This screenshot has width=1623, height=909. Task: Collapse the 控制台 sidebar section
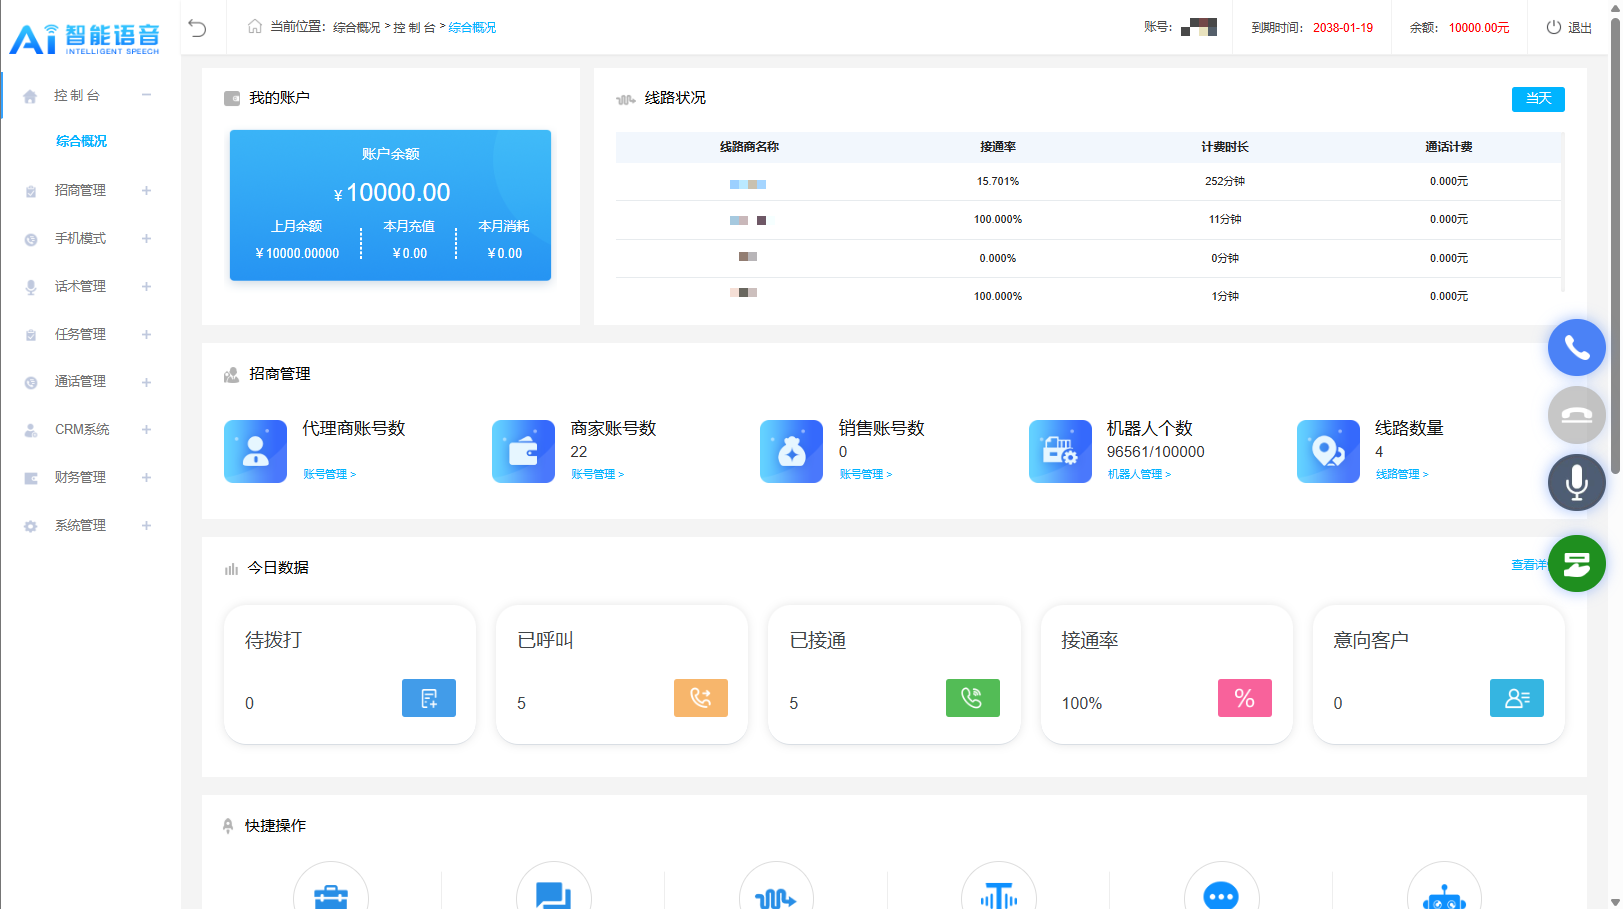pyautogui.click(x=146, y=94)
